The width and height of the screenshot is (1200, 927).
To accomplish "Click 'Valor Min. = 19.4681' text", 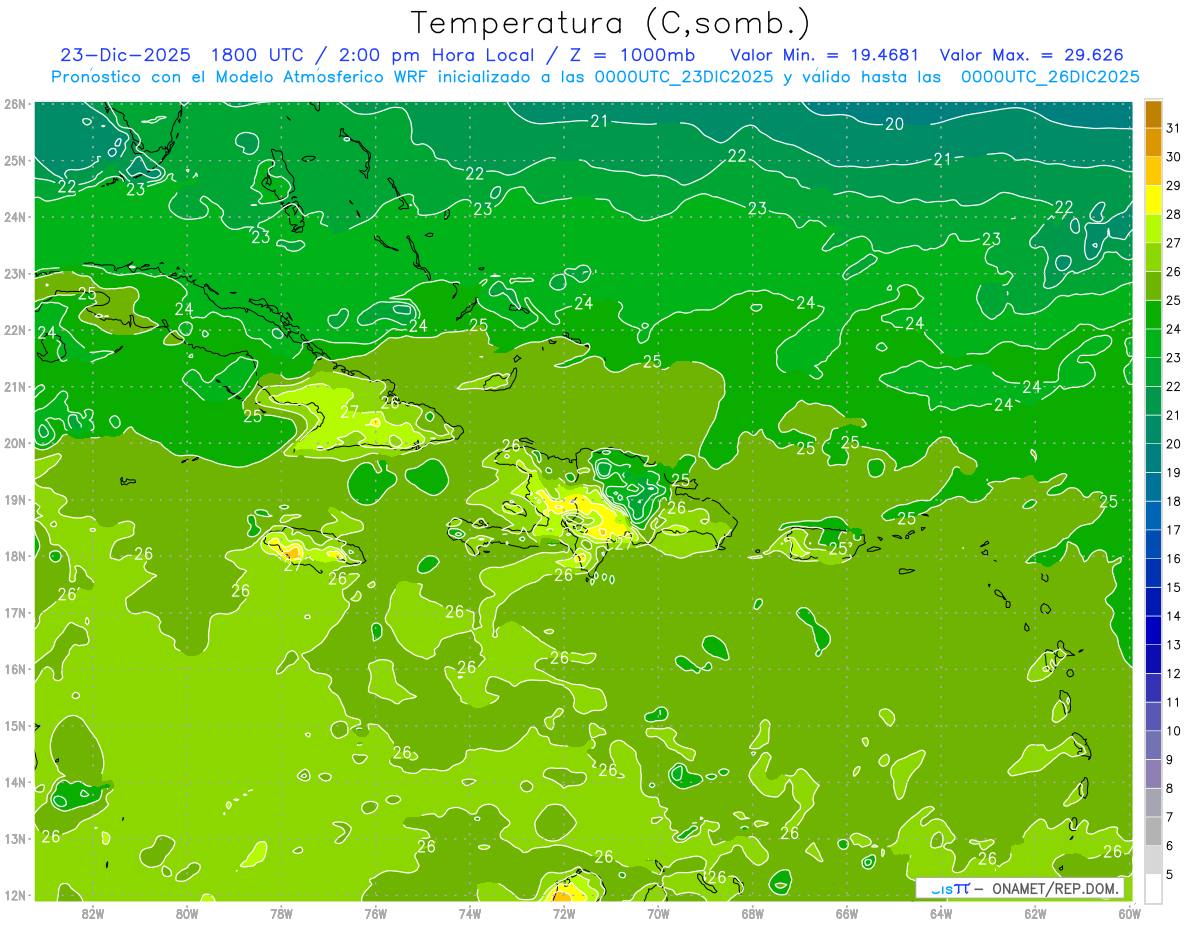I will [x=825, y=55].
